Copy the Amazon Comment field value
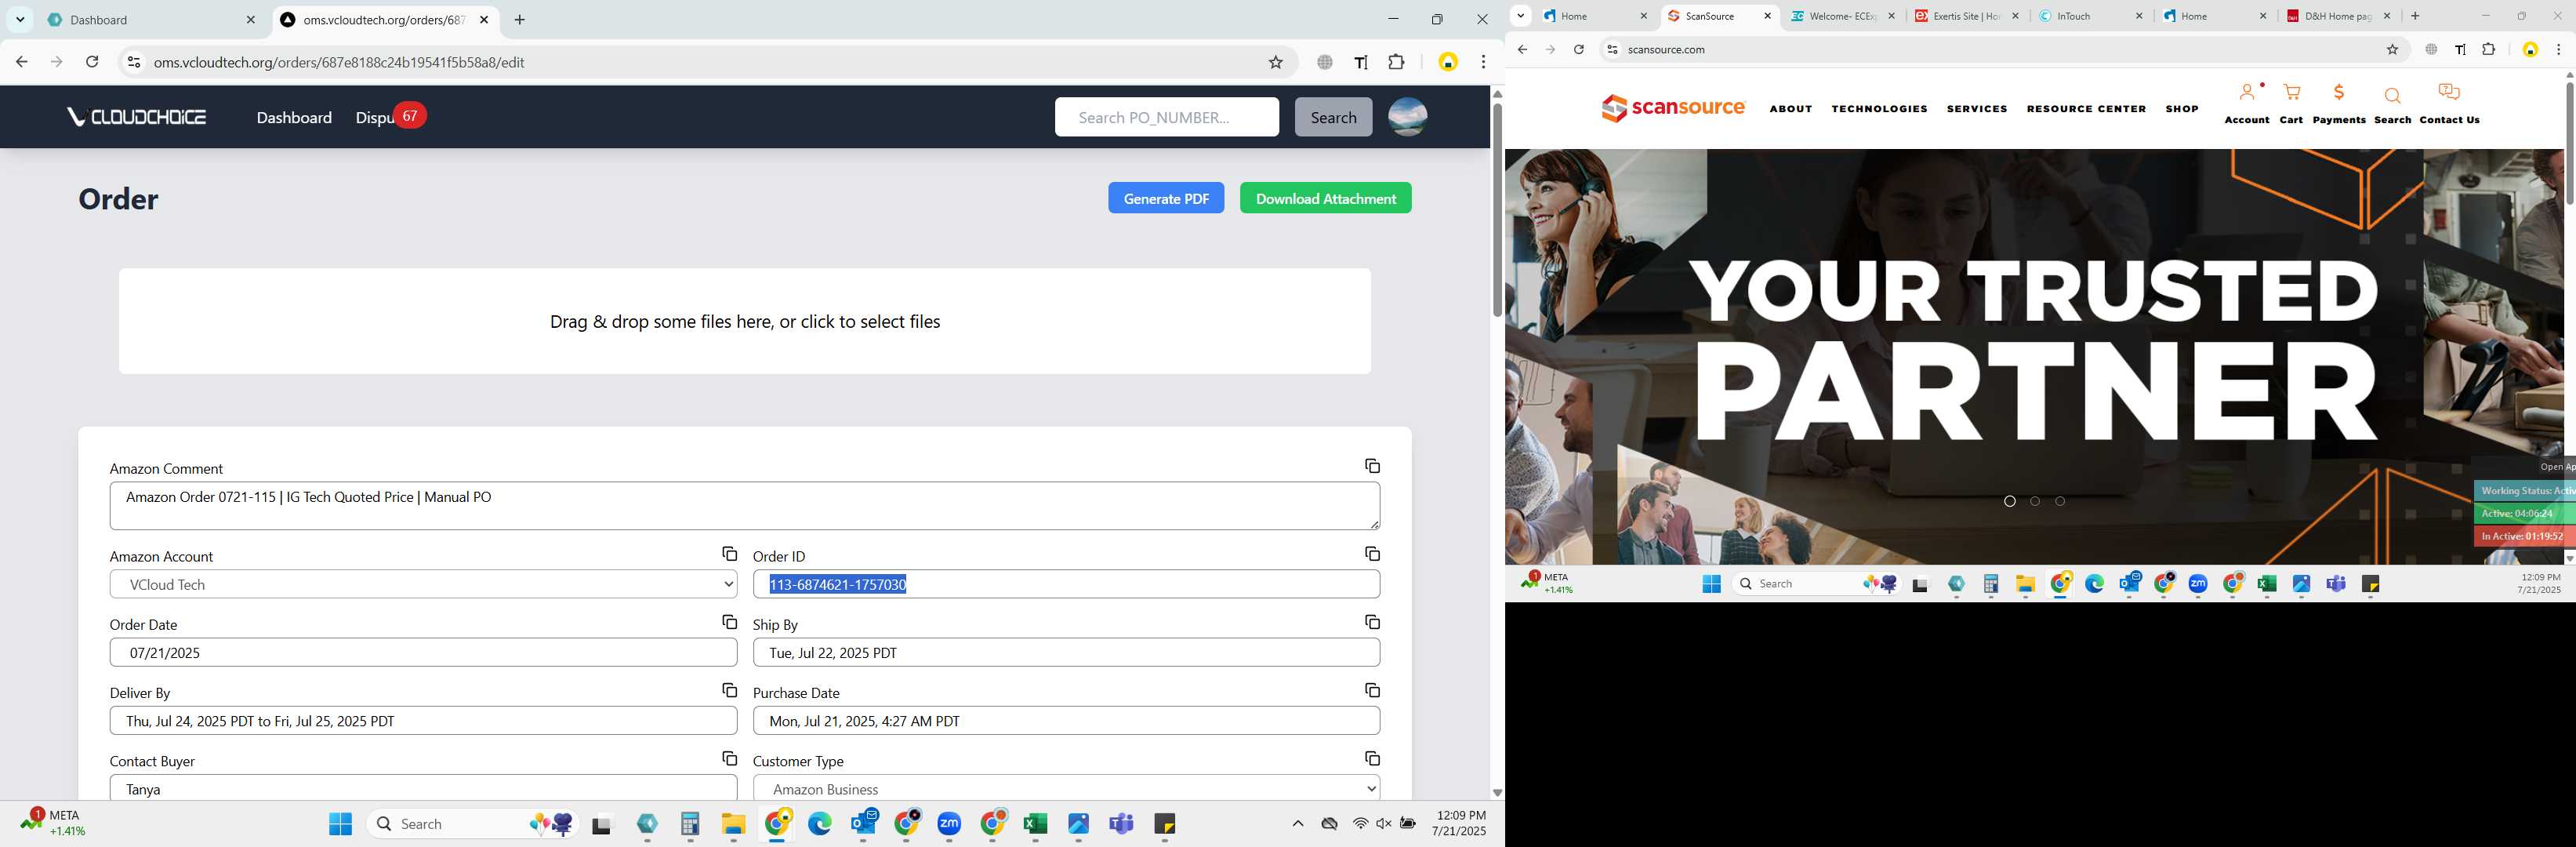This screenshot has height=847, width=2576. 1372,466
